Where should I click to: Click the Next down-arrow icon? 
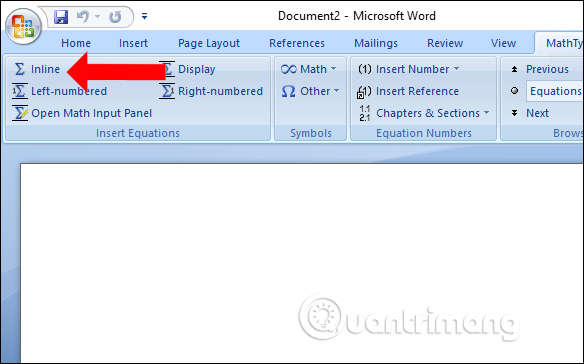point(514,113)
